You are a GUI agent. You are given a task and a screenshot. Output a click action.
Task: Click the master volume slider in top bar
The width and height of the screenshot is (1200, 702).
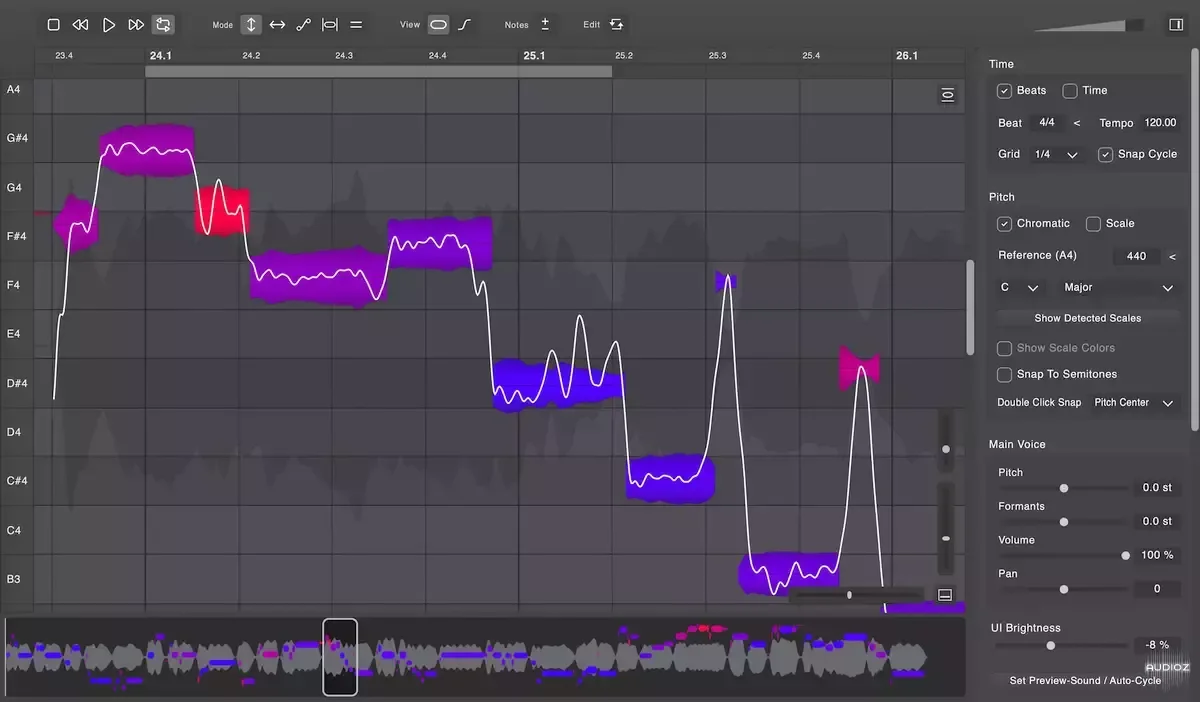[x=1090, y=24]
